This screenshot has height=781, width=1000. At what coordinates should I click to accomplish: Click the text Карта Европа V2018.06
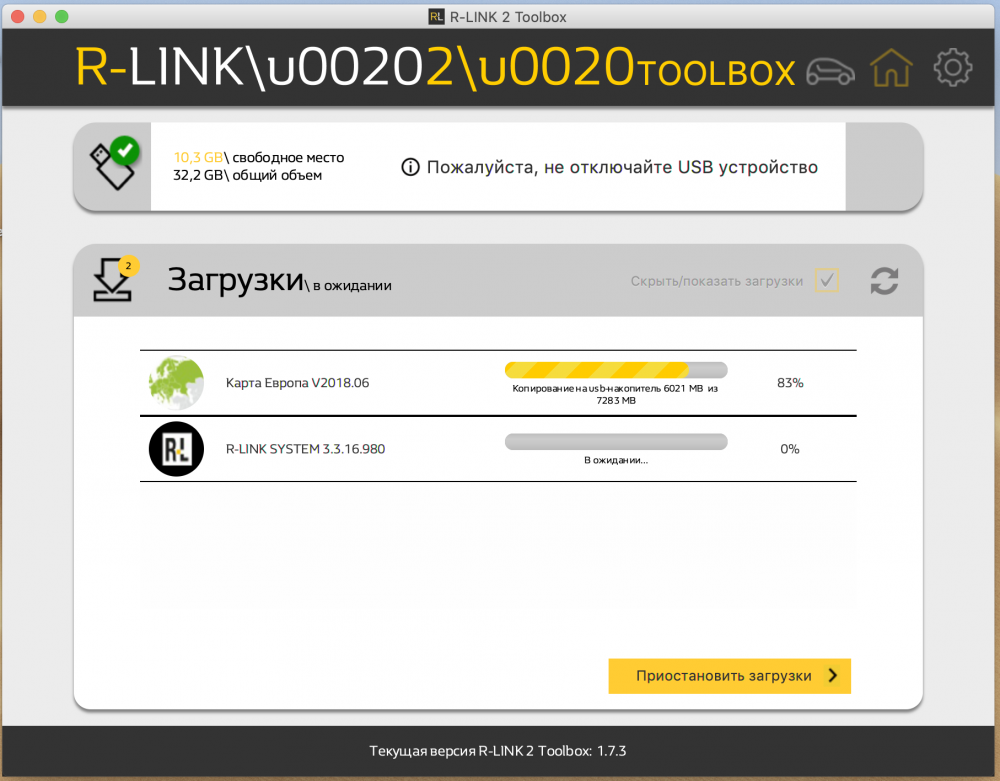[297, 383]
